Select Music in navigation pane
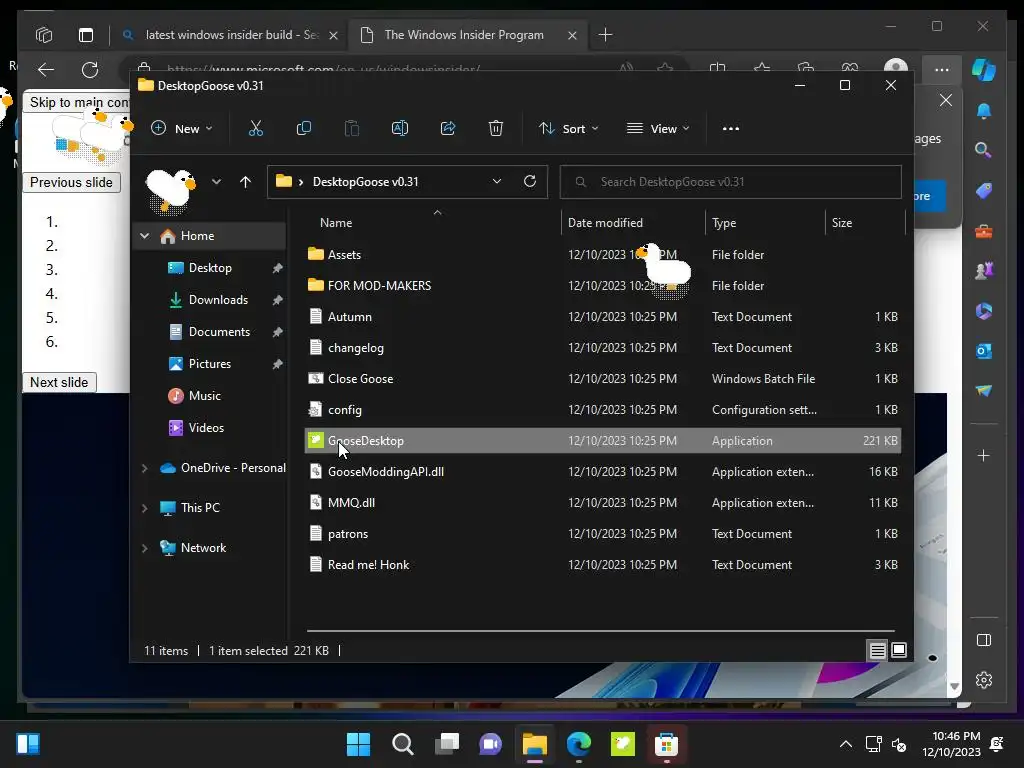Viewport: 1024px width, 768px height. click(x=204, y=396)
